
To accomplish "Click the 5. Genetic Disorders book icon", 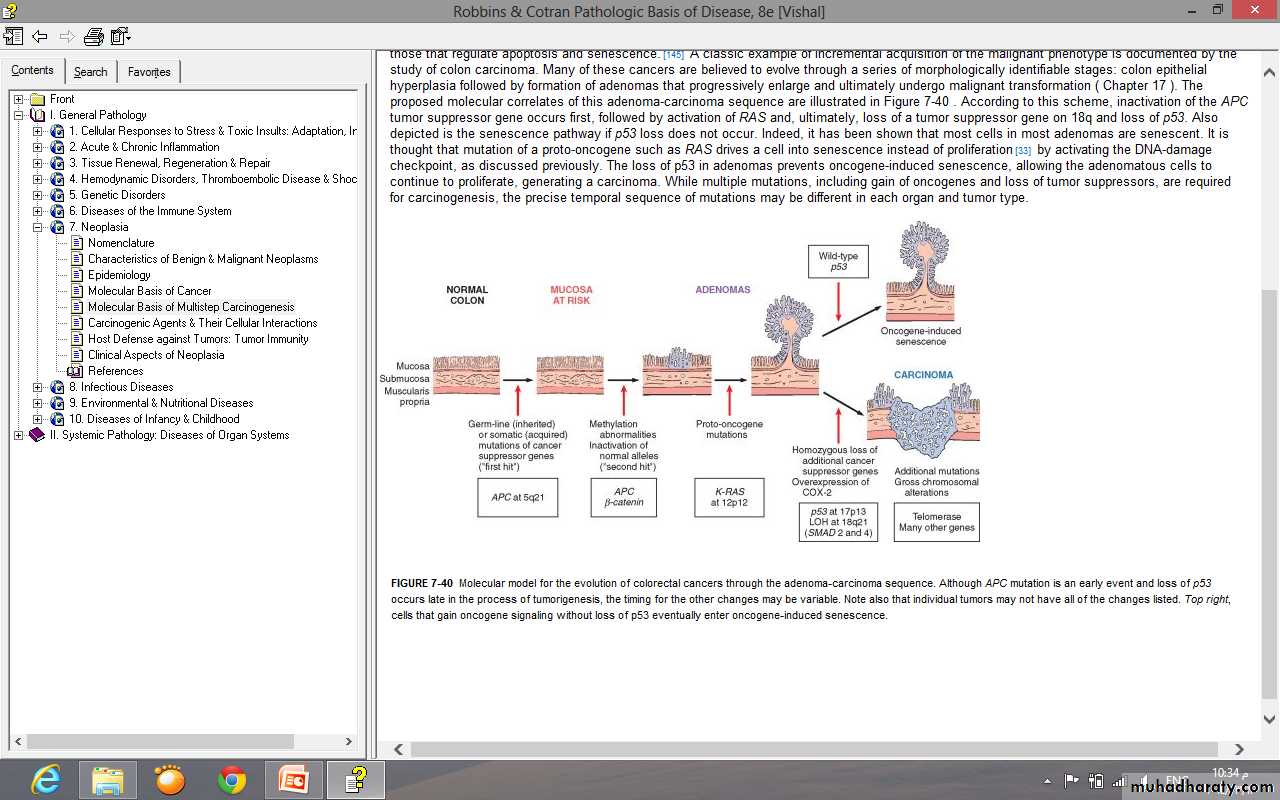I will 57,195.
